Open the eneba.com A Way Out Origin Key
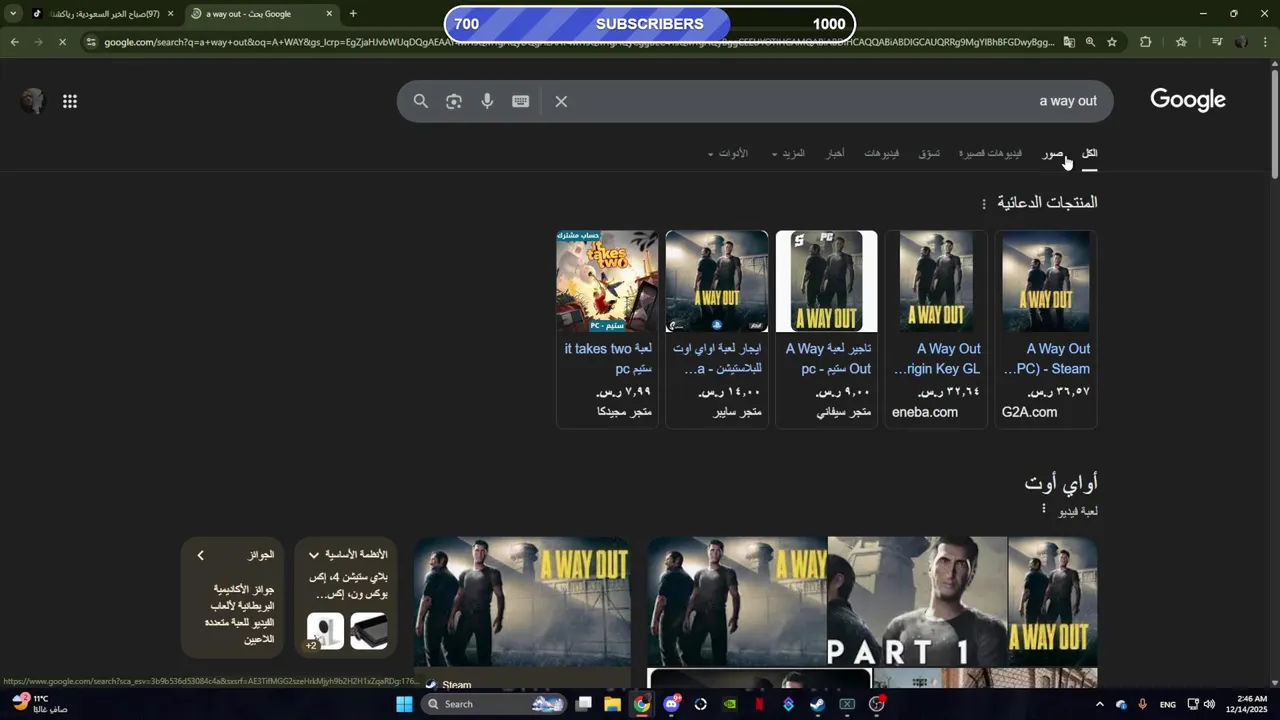 click(936, 329)
